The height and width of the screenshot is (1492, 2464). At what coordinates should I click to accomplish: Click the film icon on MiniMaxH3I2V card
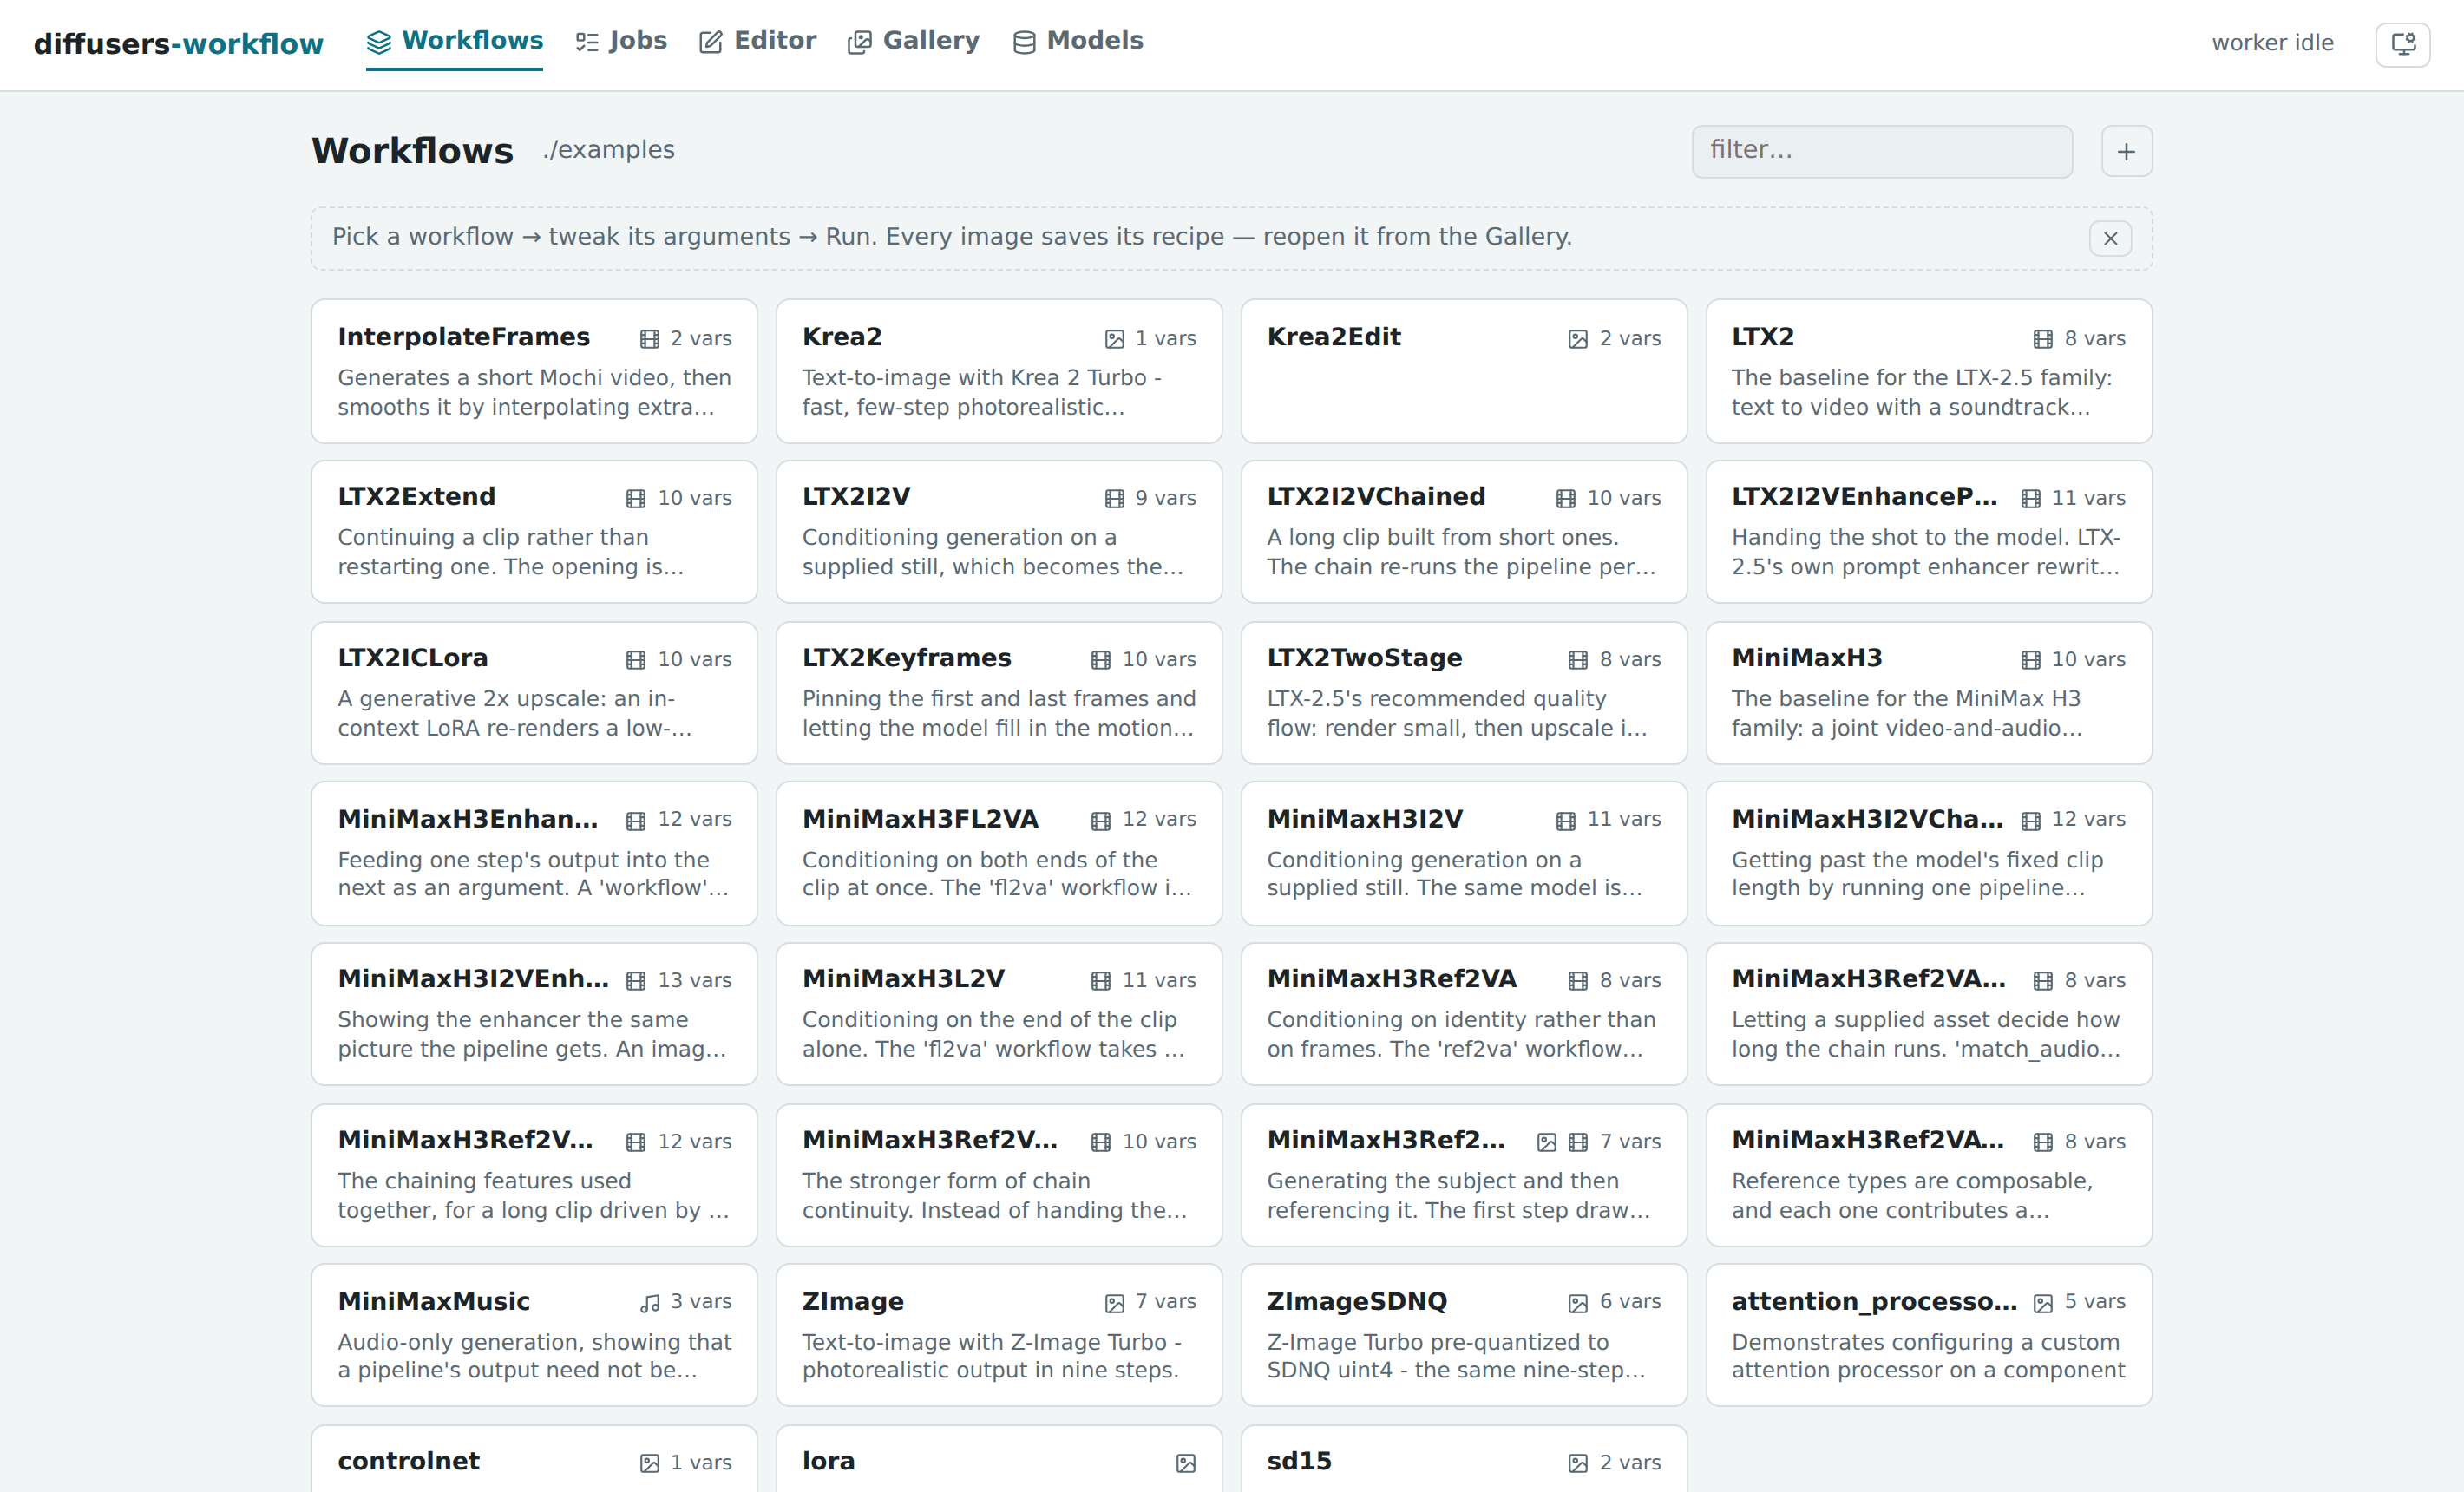click(1566, 821)
